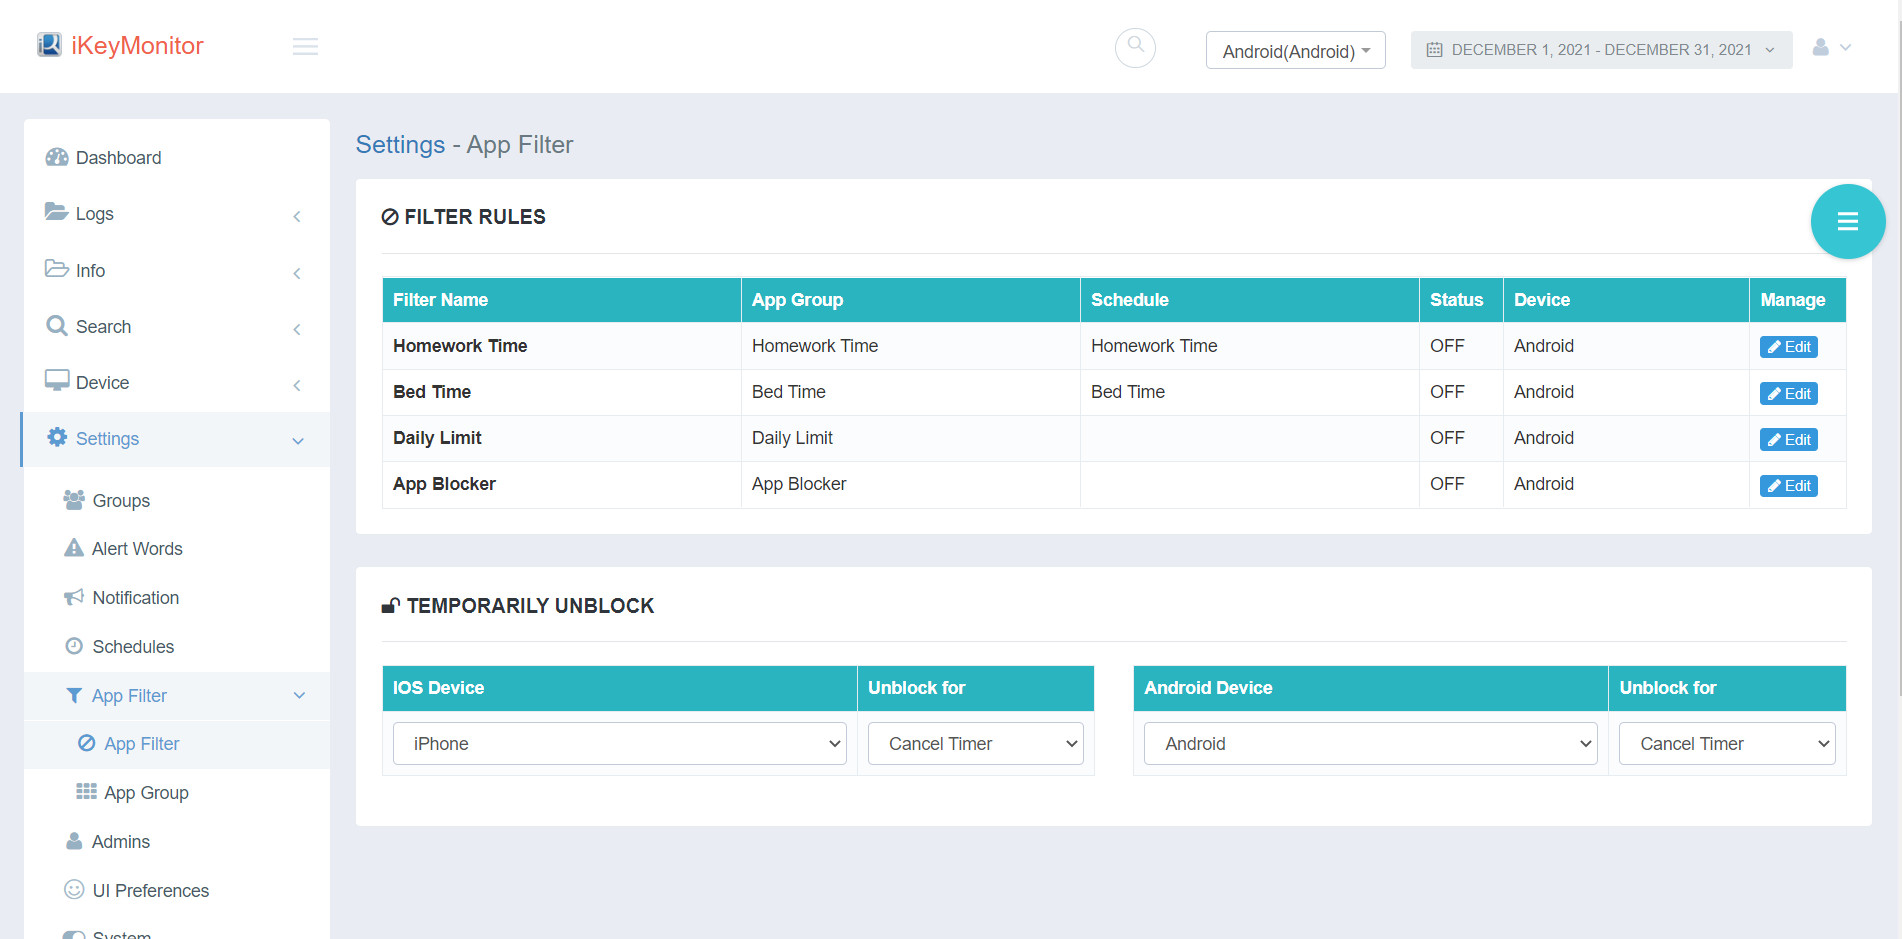Click the user profile icon top right
The width and height of the screenshot is (1902, 939).
[1820, 47]
